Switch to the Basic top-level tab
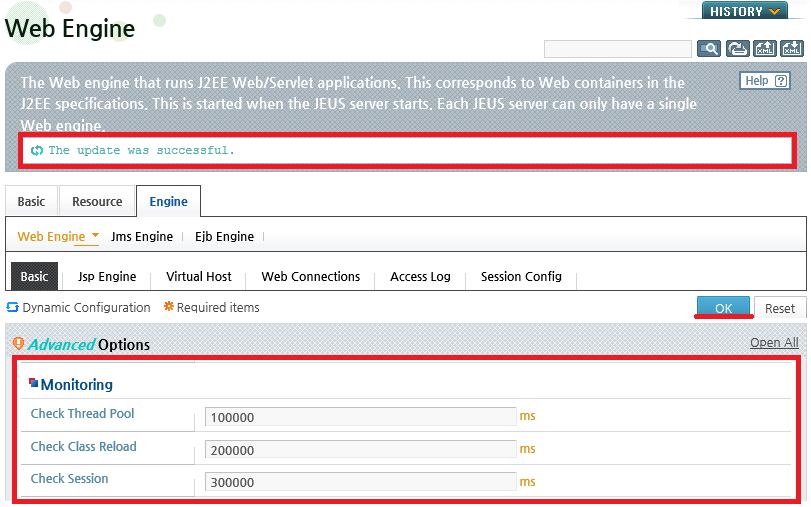The height and width of the screenshot is (507, 811). tap(32, 201)
